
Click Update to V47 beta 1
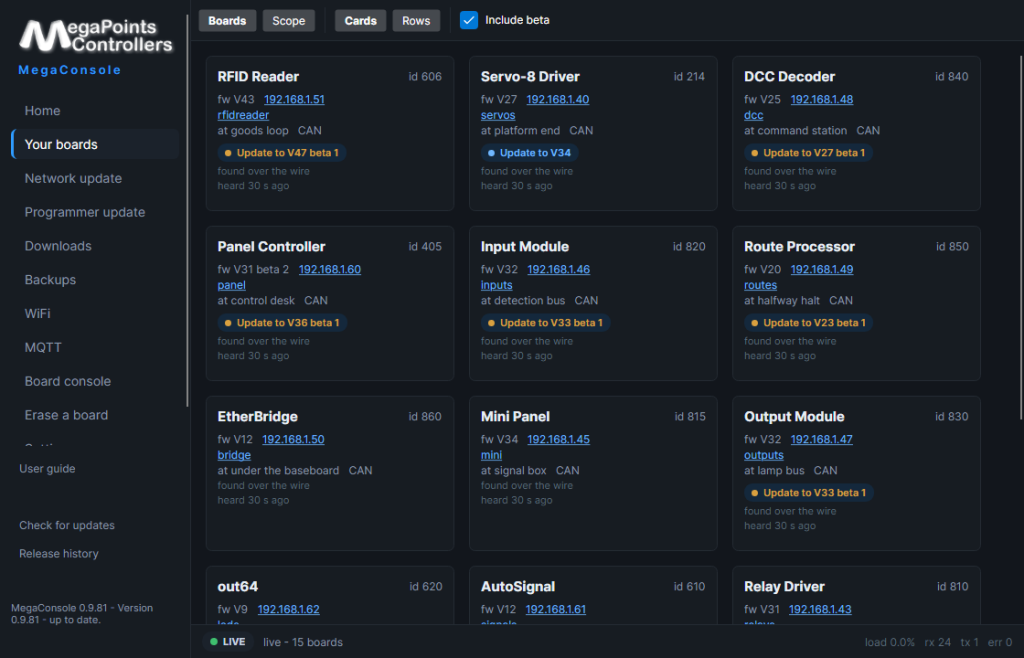click(282, 153)
